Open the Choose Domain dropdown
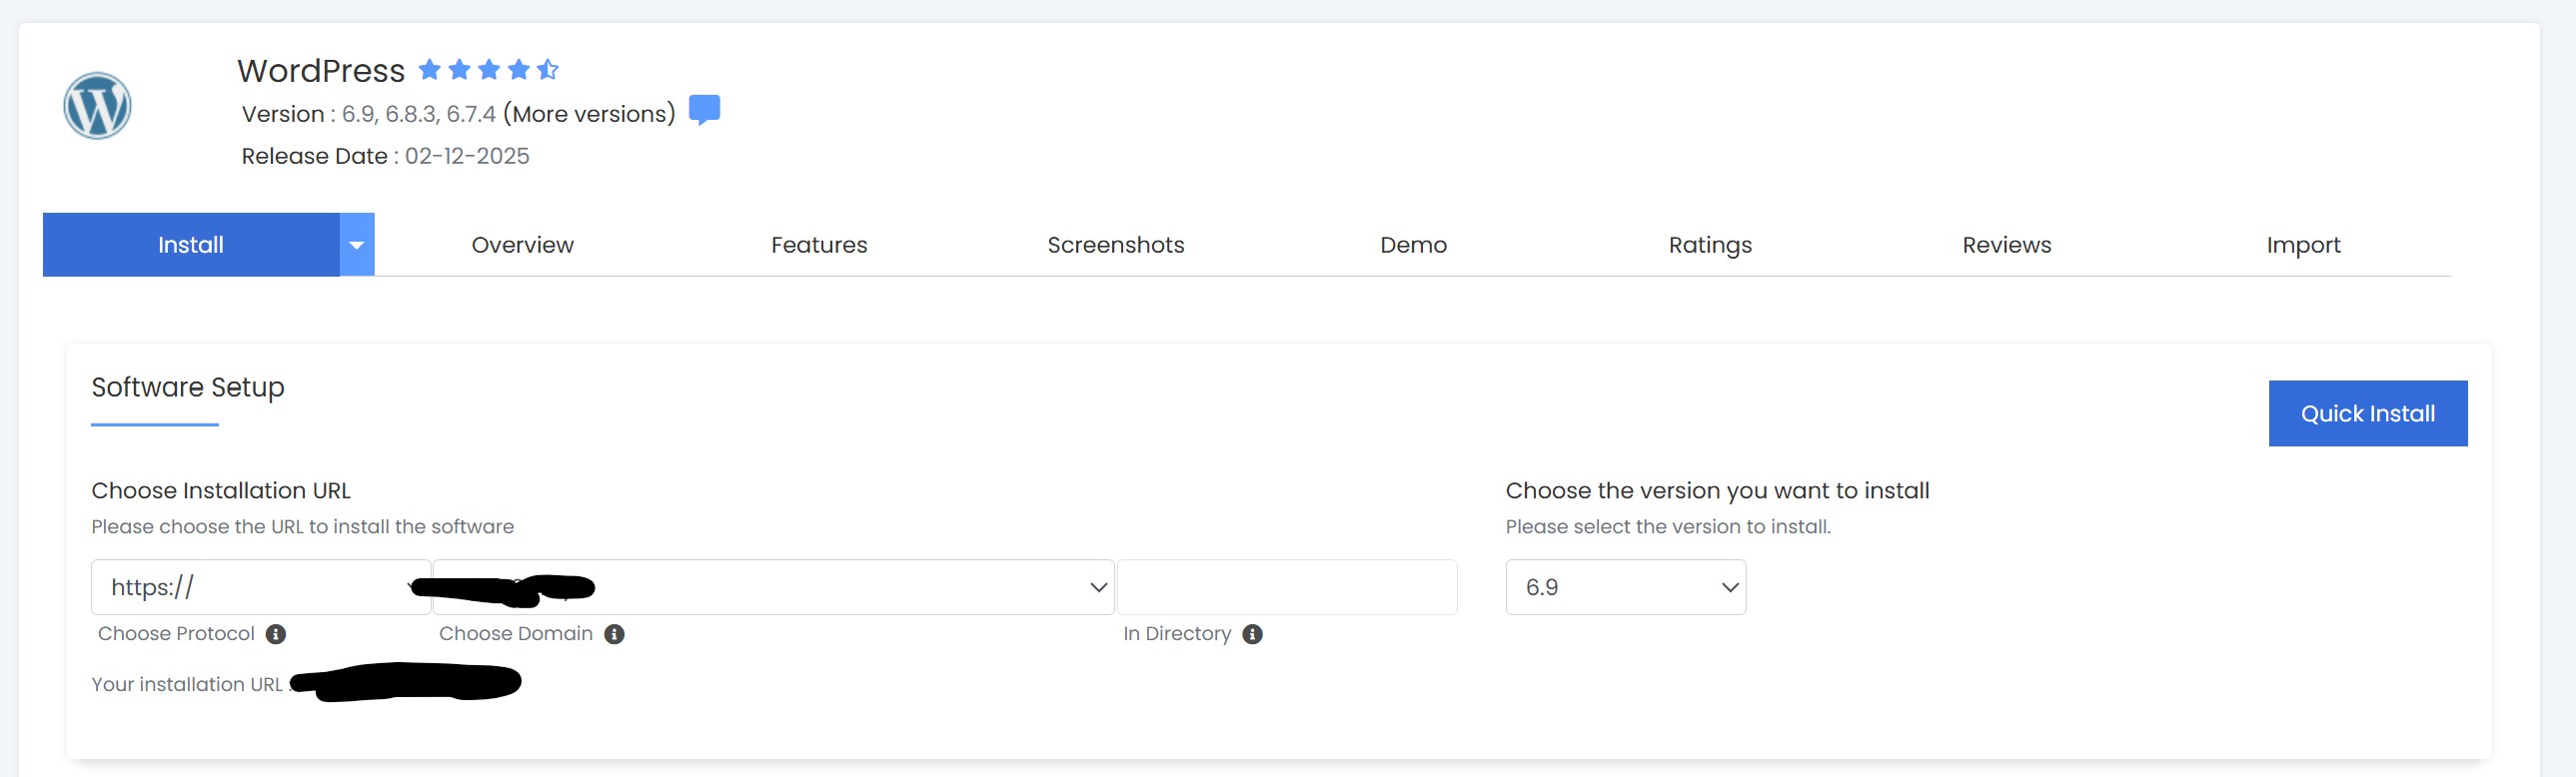The height and width of the screenshot is (777, 2576). [773, 587]
